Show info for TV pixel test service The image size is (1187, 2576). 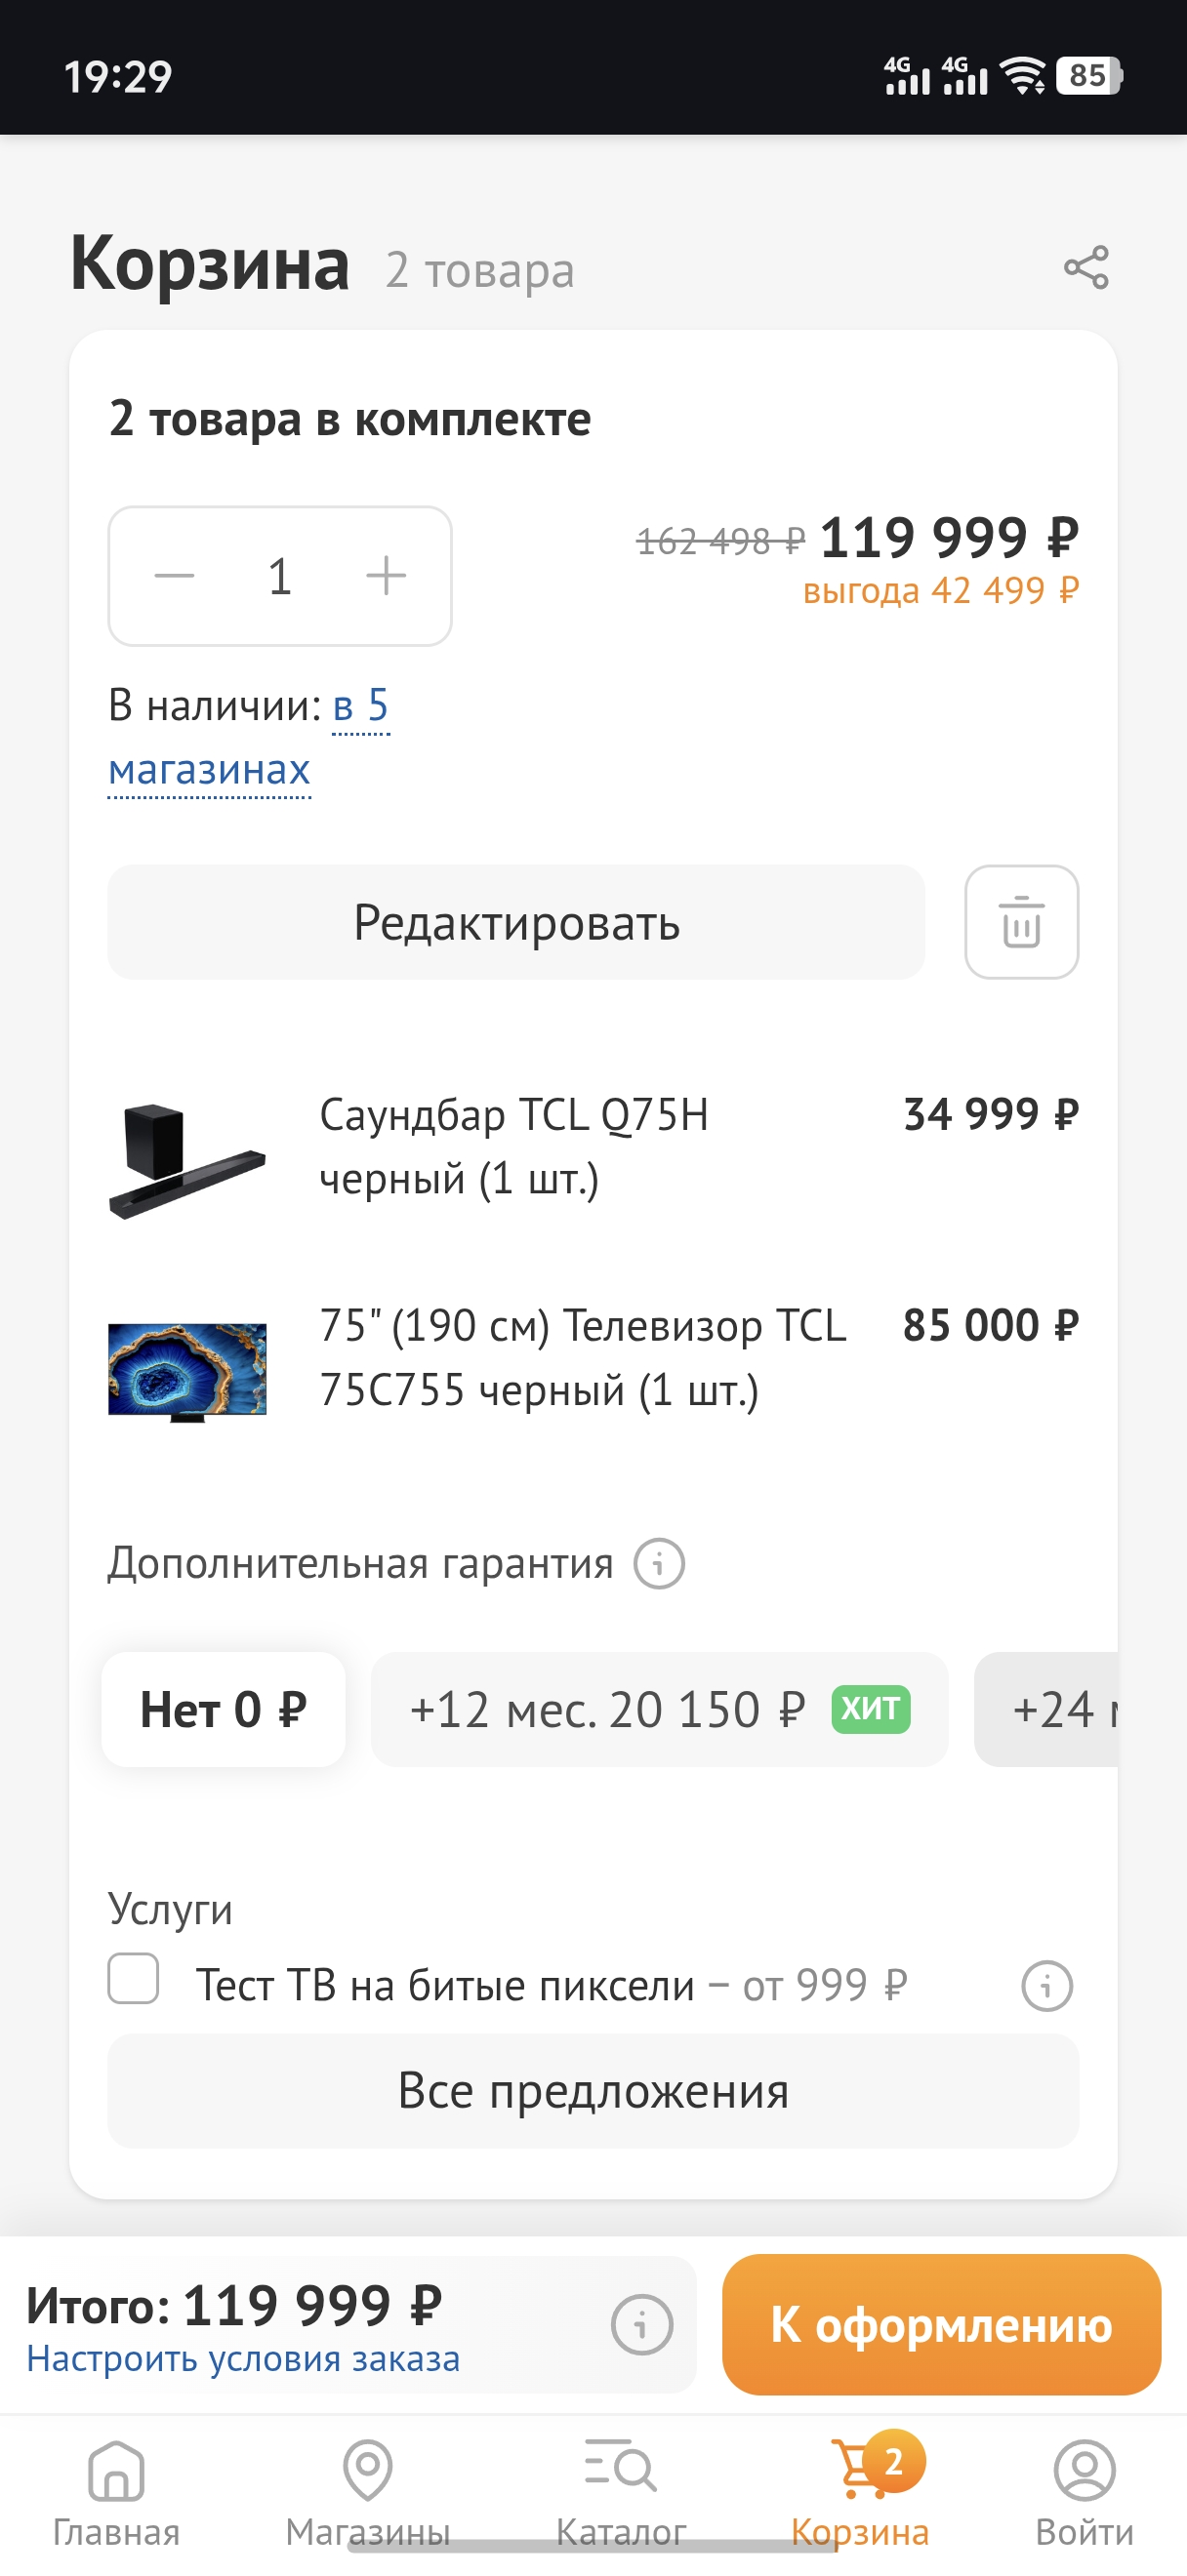1046,1985
